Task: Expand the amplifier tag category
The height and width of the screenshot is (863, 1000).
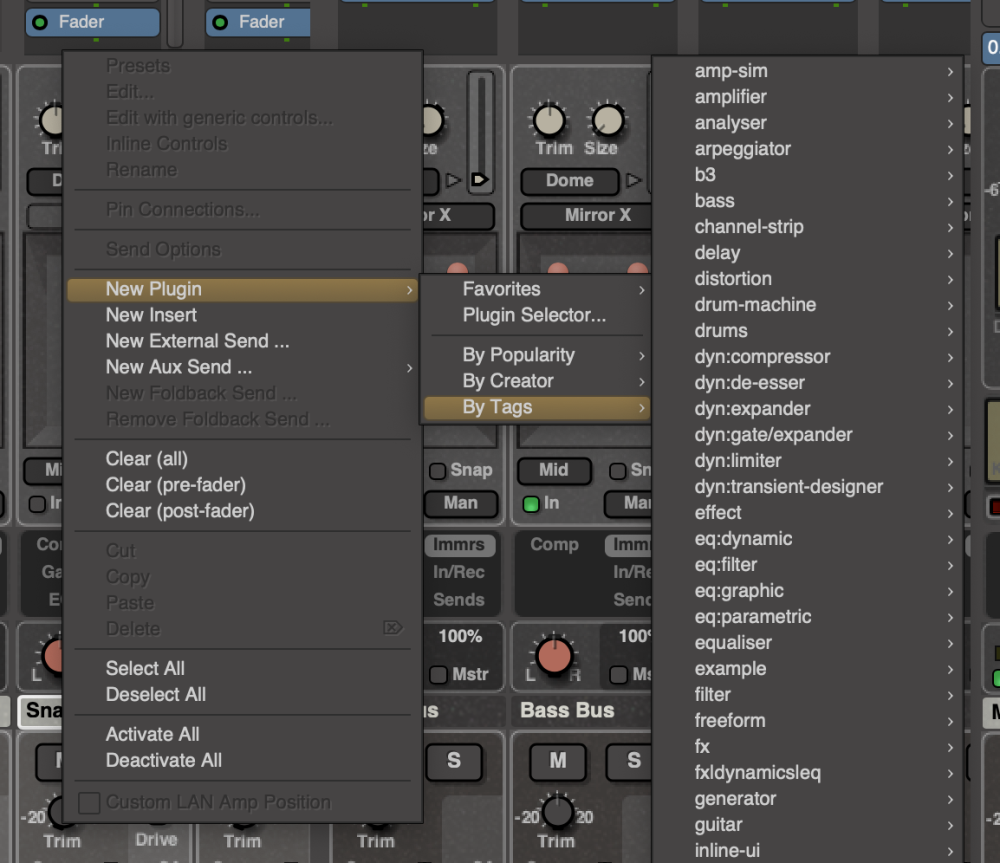Action: [807, 97]
